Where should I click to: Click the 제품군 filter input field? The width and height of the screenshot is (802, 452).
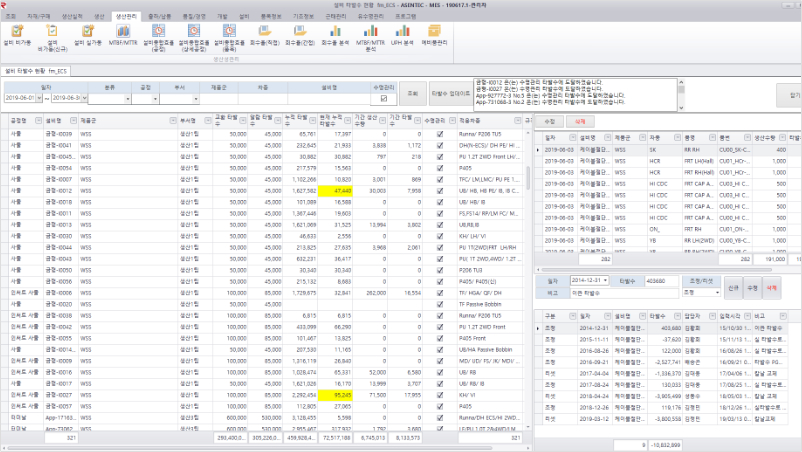(218, 99)
